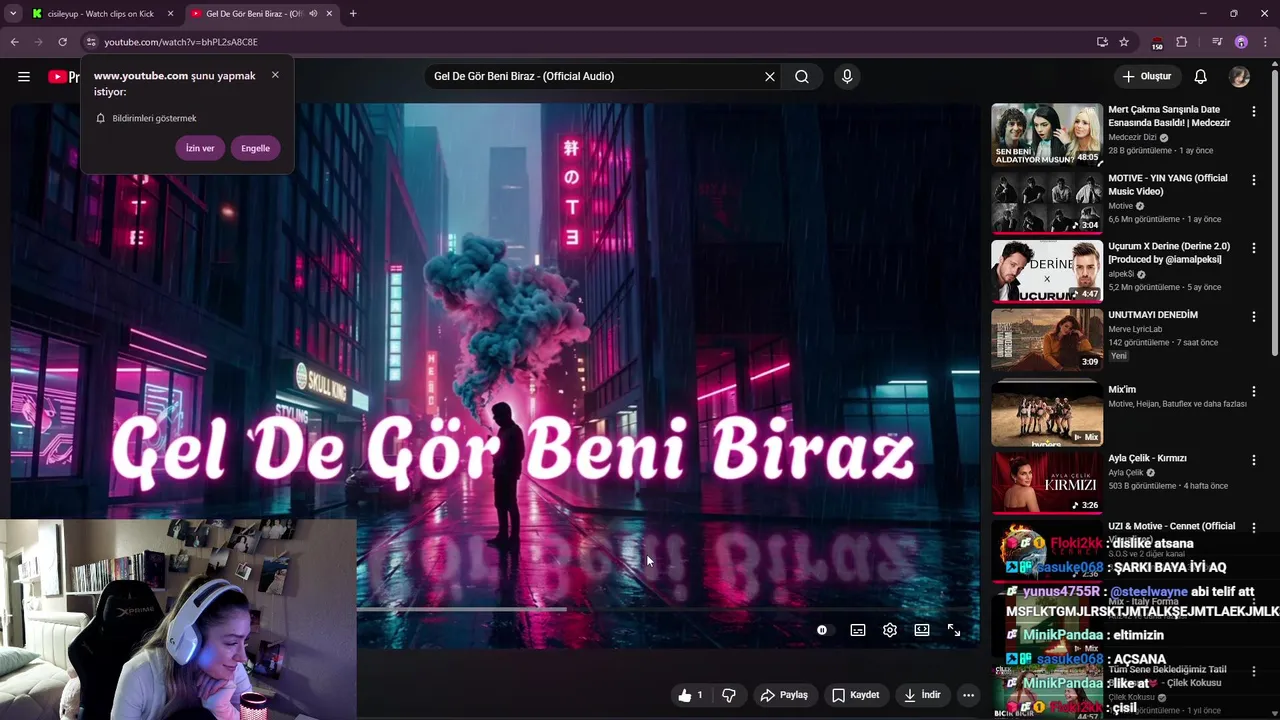Viewport: 1280px width, 720px height.
Task: Start voice search with the microphone
Action: click(847, 77)
